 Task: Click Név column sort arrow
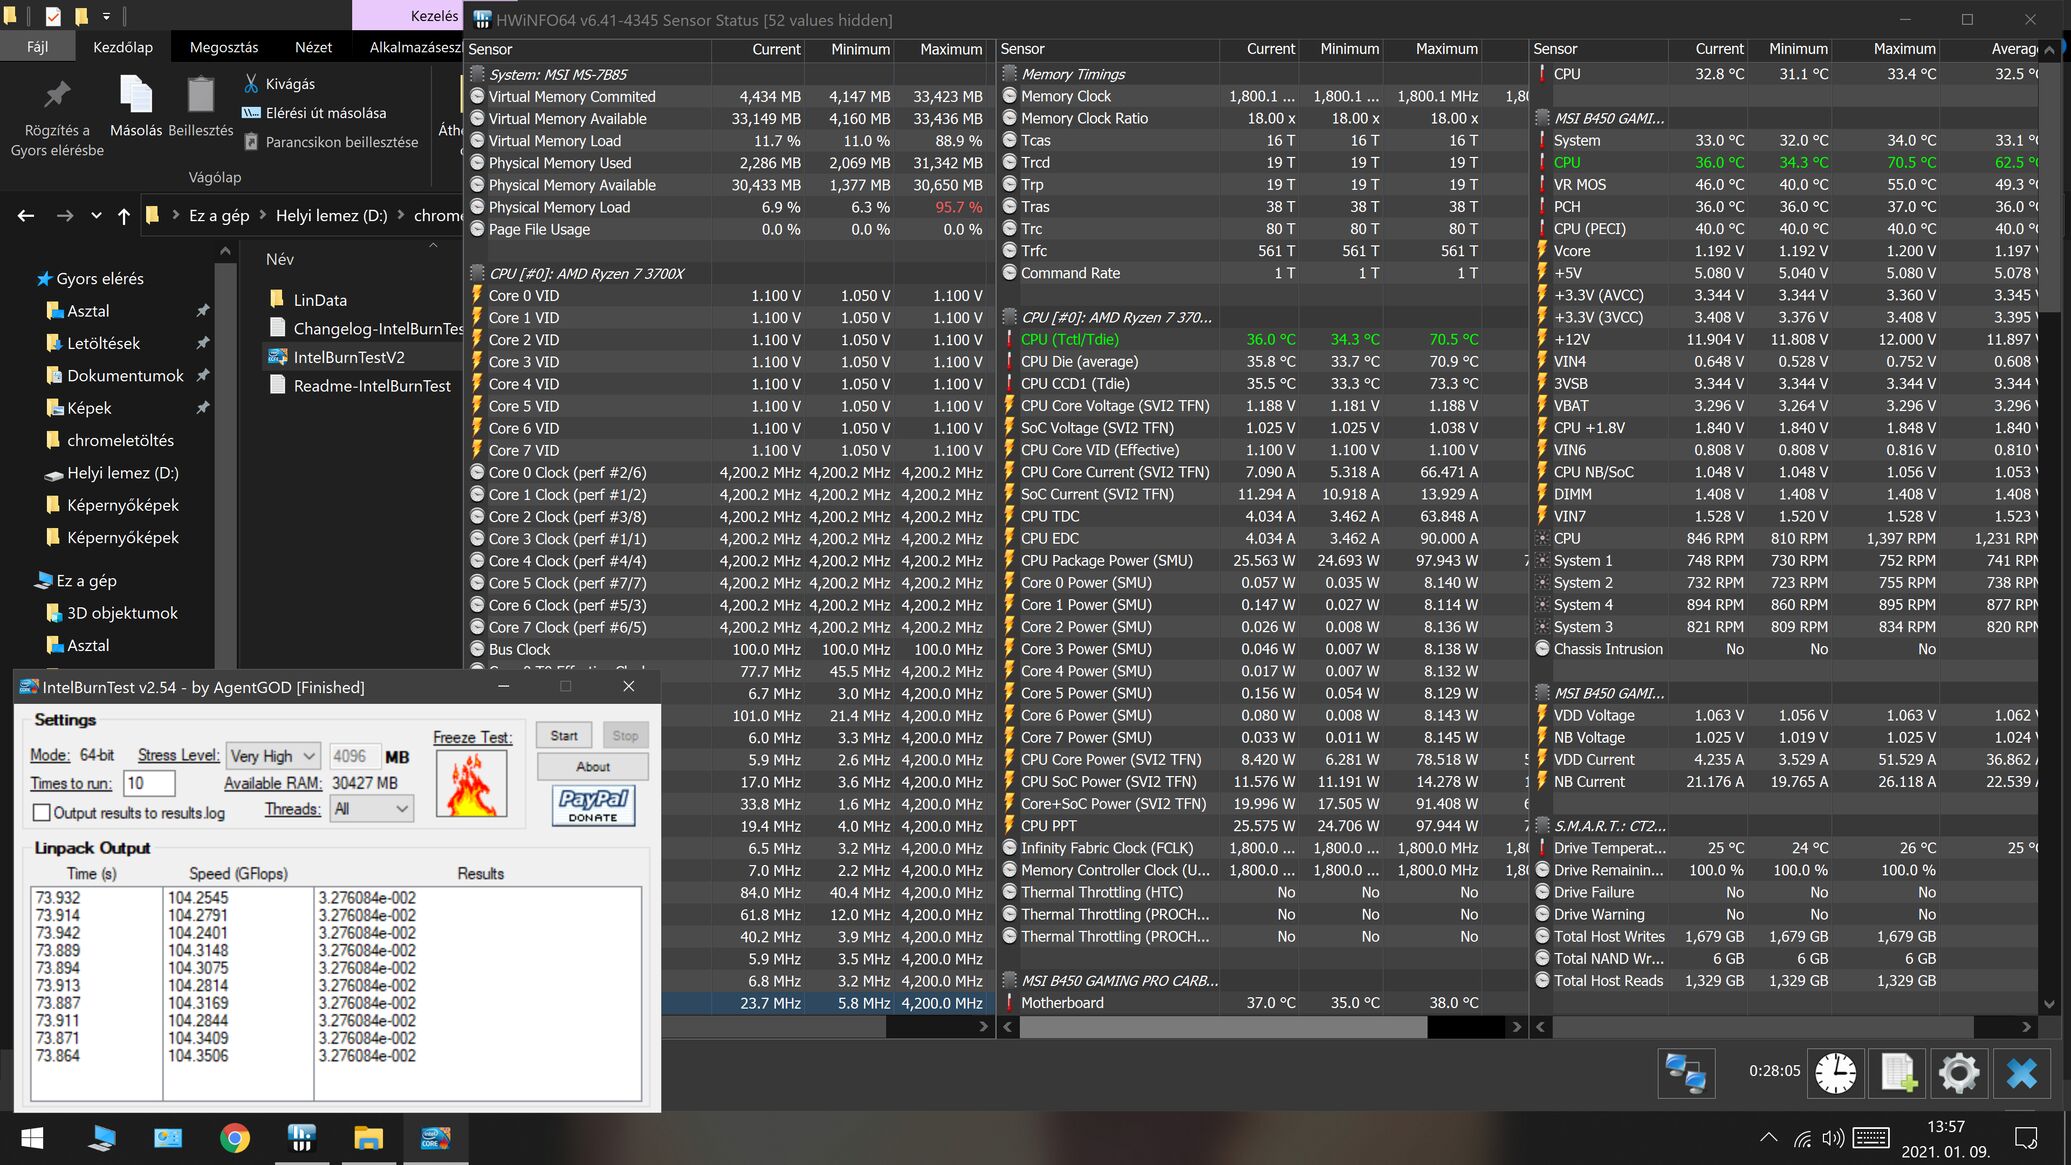pos(433,245)
